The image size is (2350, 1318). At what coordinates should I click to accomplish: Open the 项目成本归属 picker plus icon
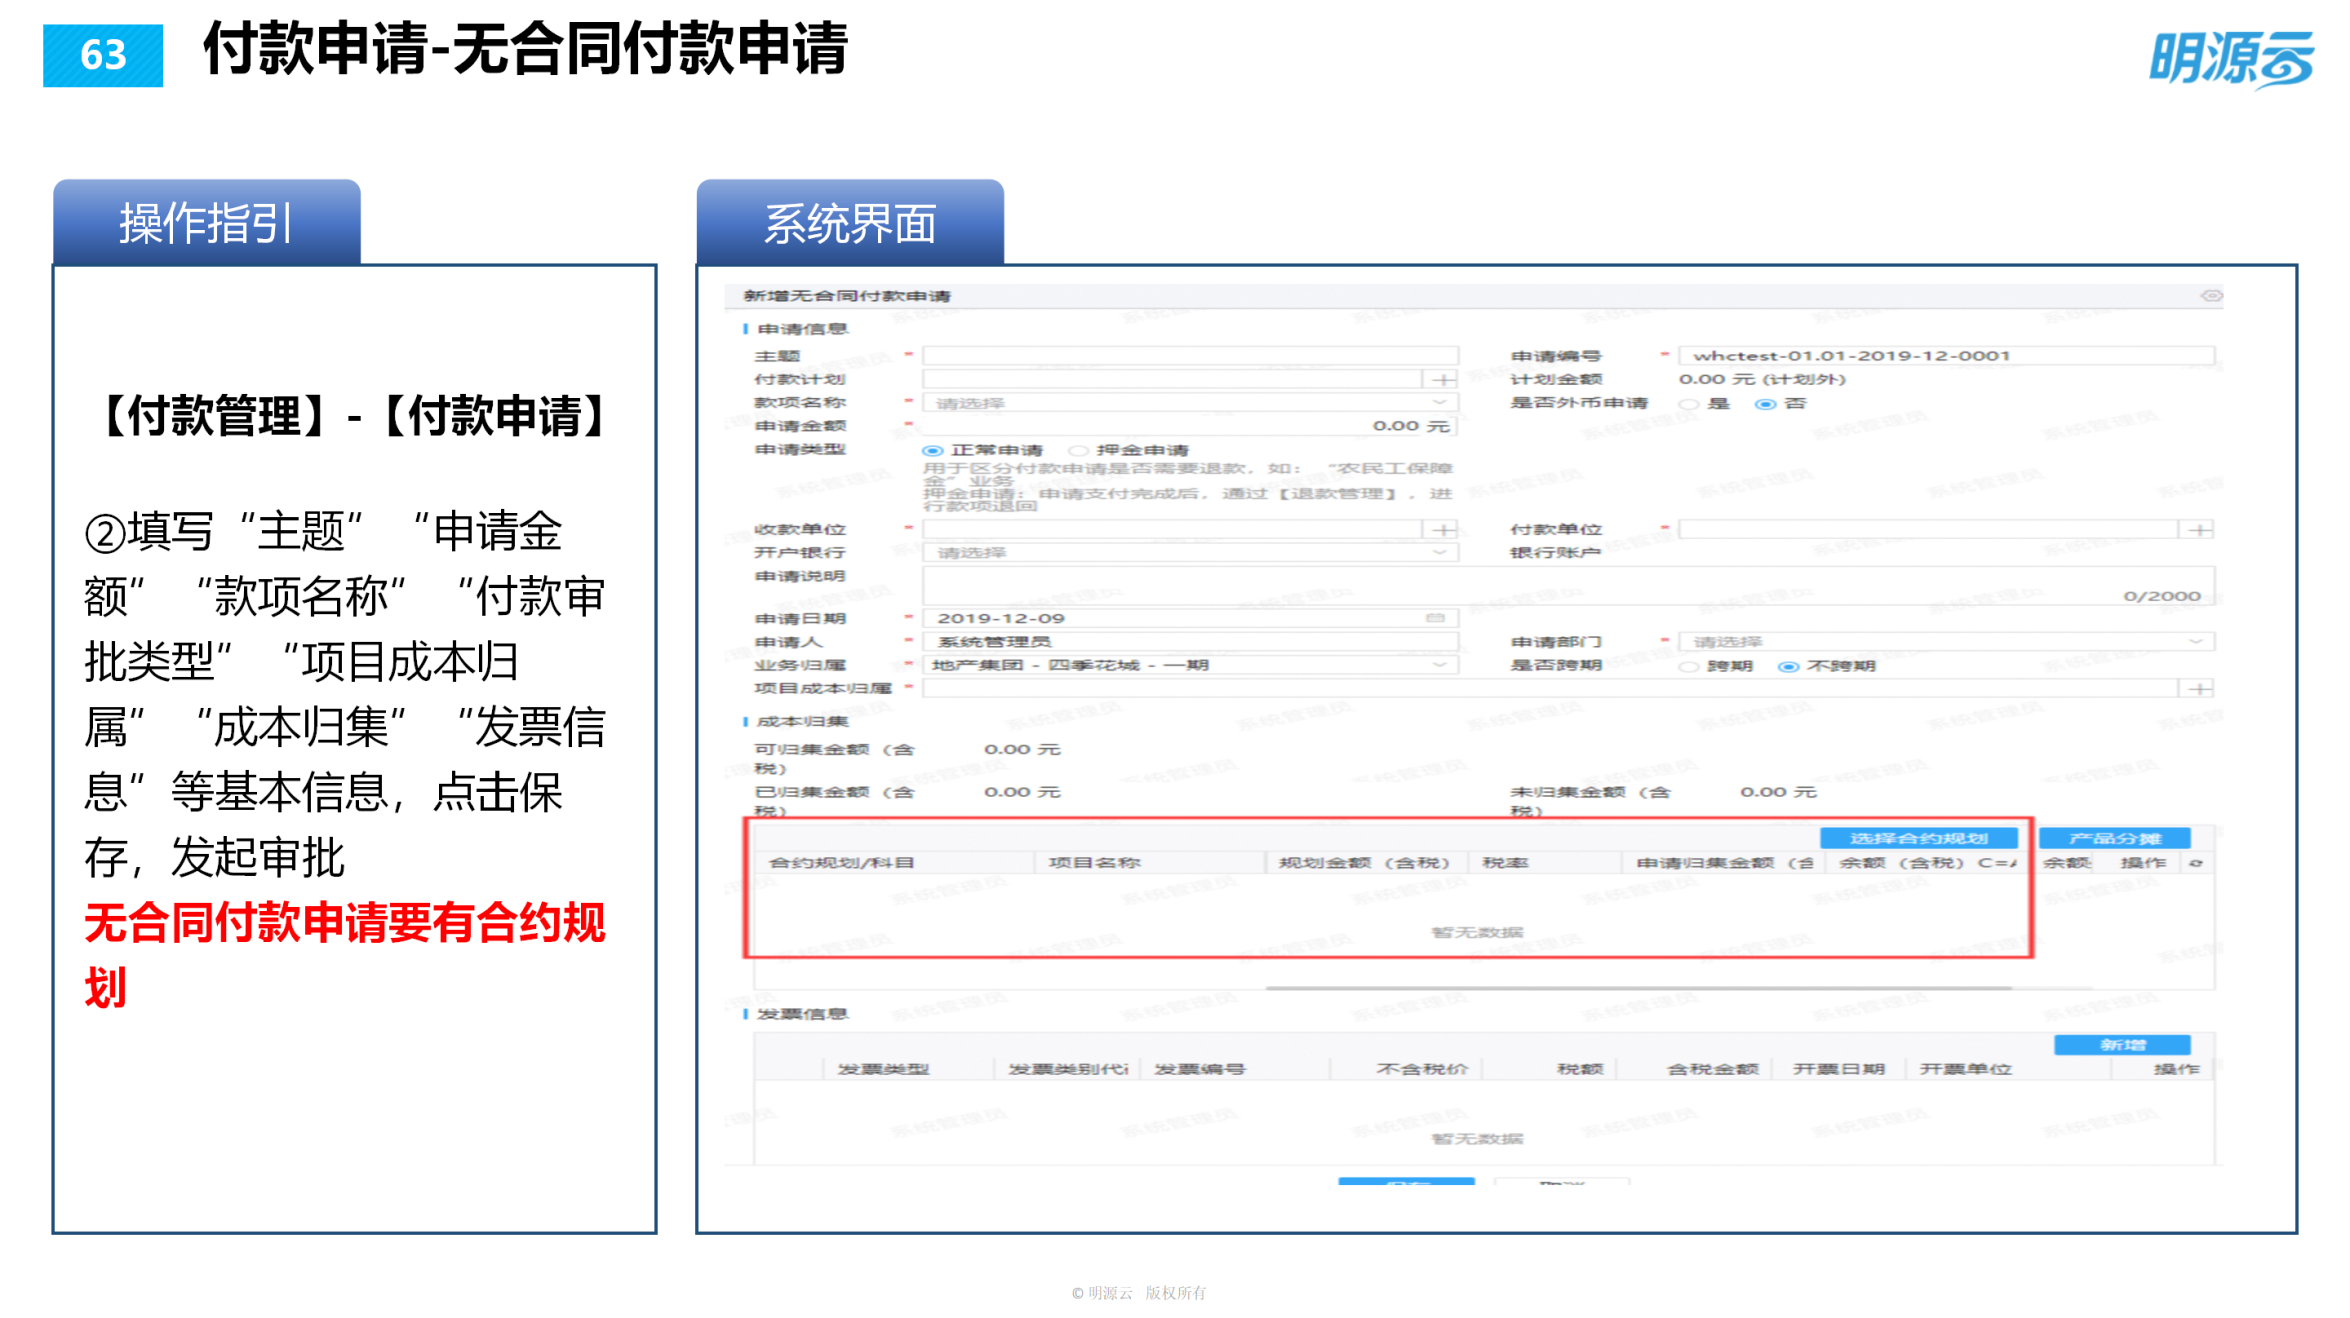pos(2200,688)
